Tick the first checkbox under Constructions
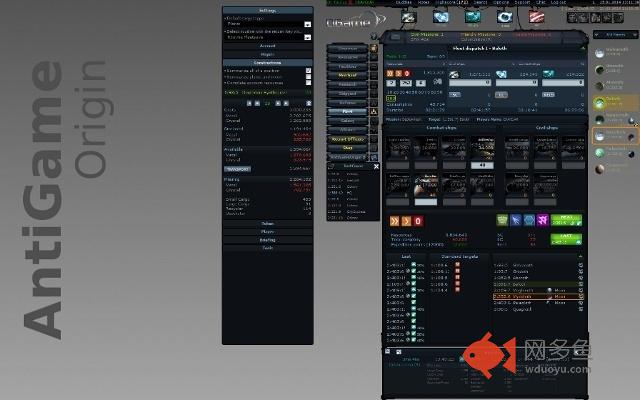The width and height of the screenshot is (640, 400). coord(309,71)
